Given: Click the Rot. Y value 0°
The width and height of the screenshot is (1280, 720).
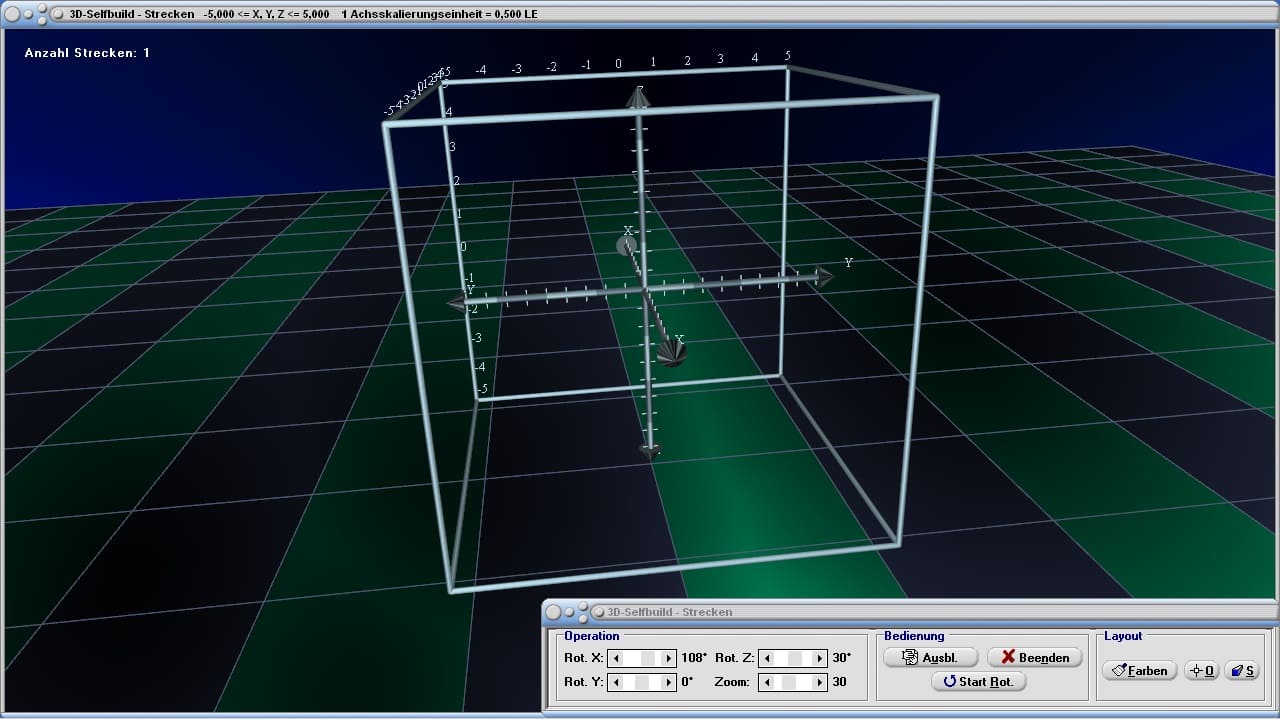Looking at the screenshot, I should pos(687,682).
